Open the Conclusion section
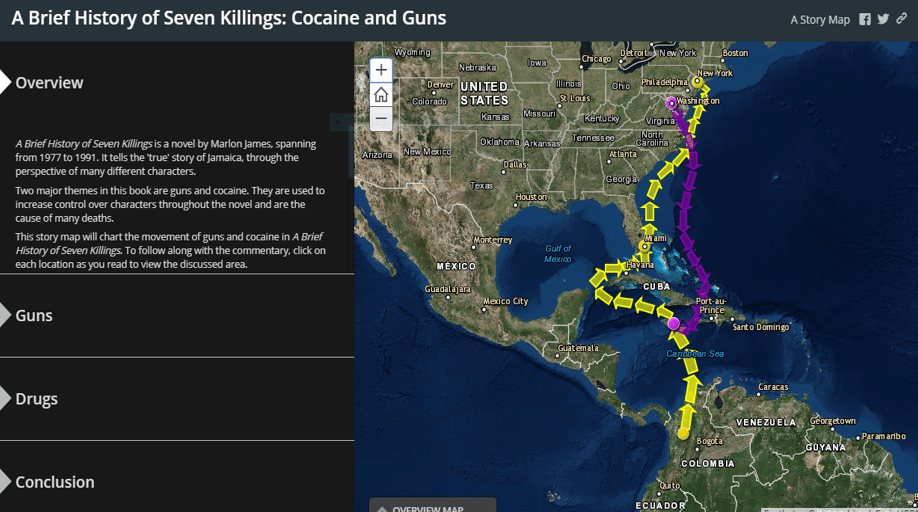The width and height of the screenshot is (918, 512). (54, 482)
